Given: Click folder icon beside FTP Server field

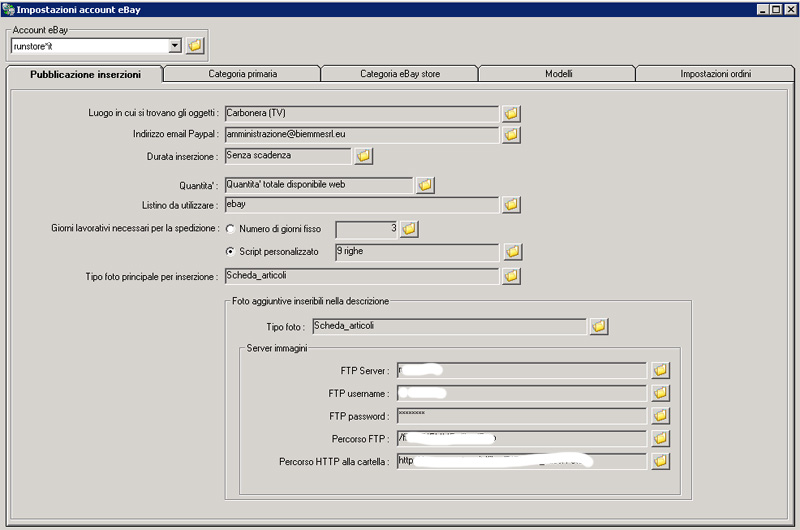Looking at the screenshot, I should (x=660, y=370).
